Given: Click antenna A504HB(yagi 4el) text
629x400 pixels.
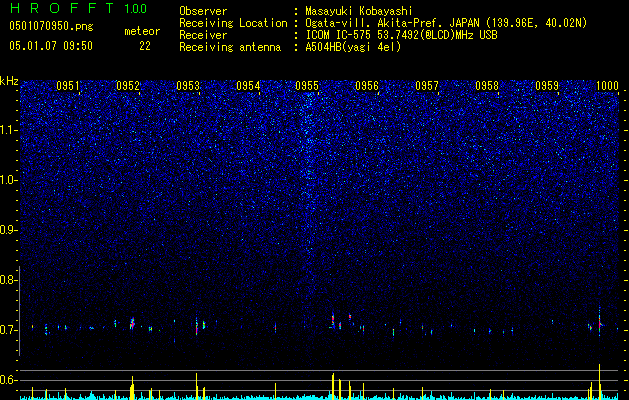Looking at the screenshot, I should [353, 47].
